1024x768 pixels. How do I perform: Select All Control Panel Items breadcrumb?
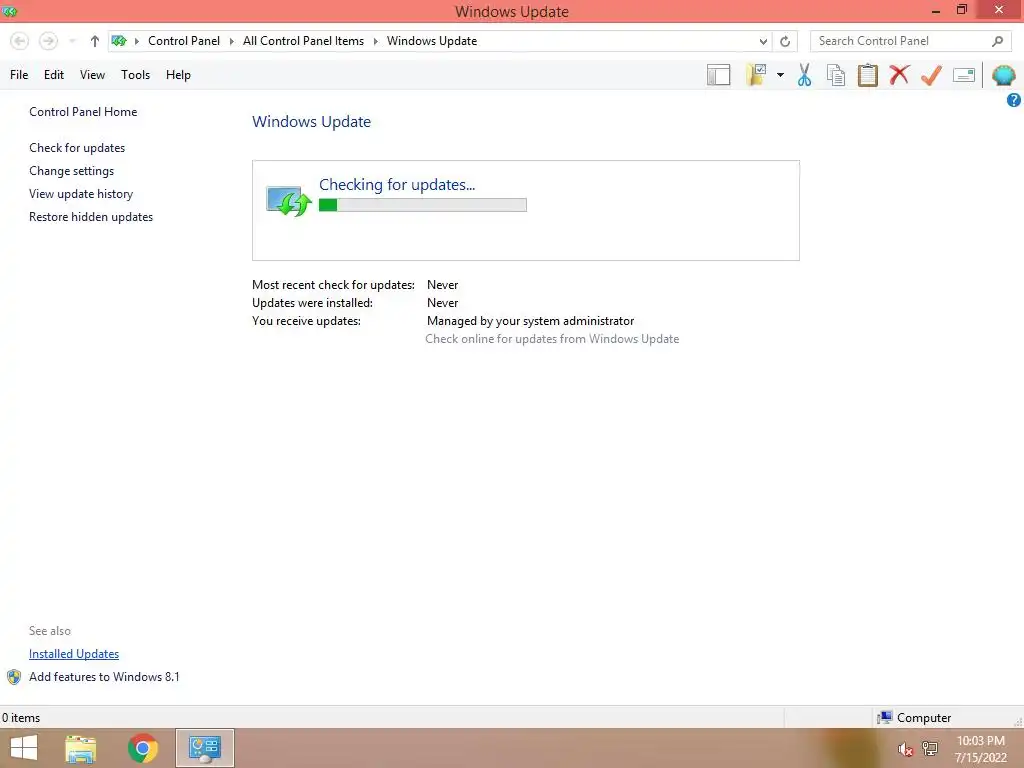(303, 40)
